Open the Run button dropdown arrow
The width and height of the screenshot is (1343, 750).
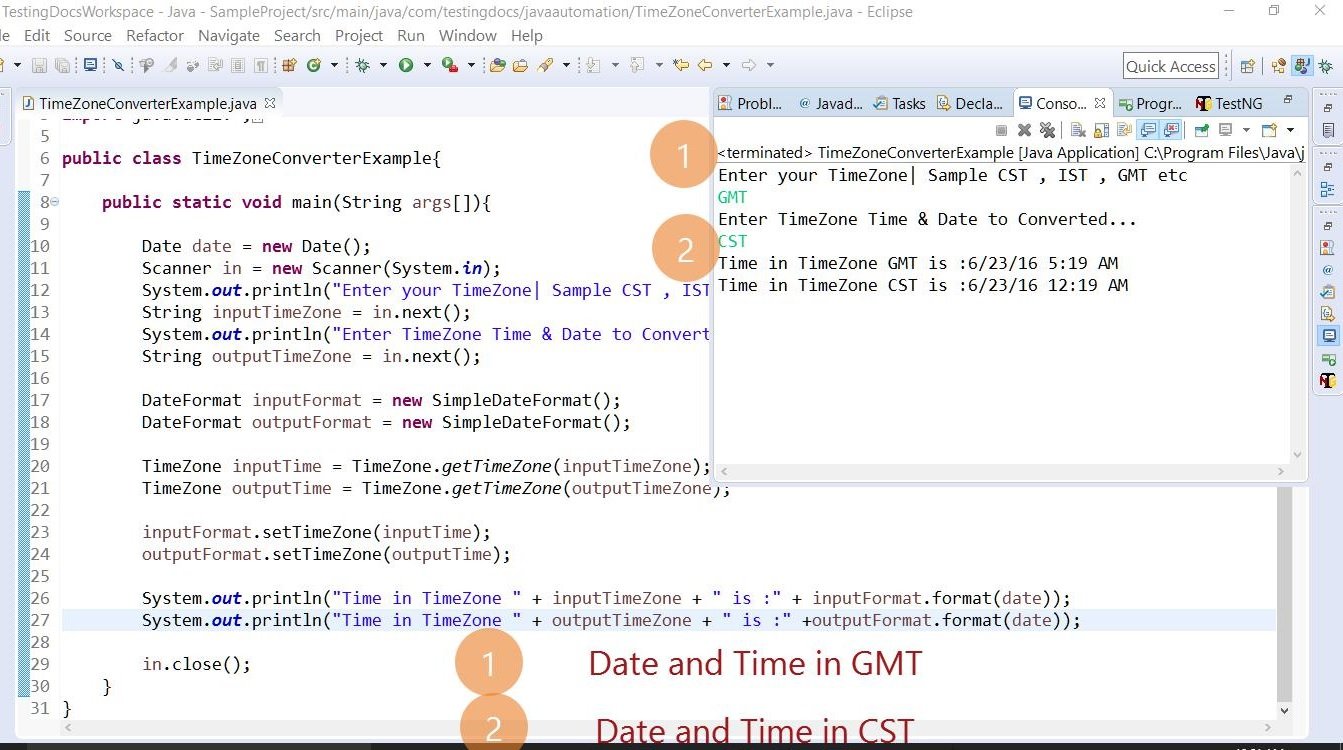(x=427, y=66)
